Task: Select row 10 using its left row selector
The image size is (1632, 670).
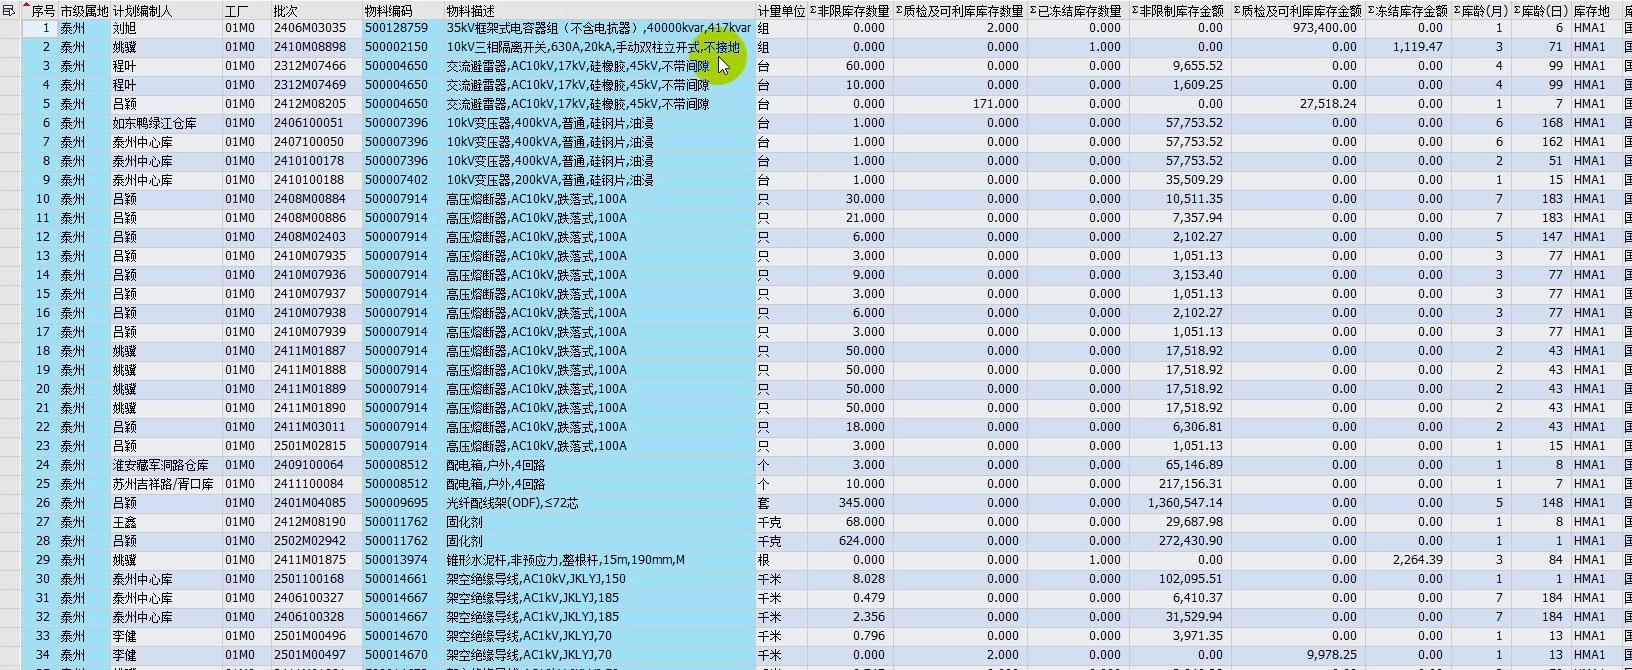Action: (x=10, y=199)
